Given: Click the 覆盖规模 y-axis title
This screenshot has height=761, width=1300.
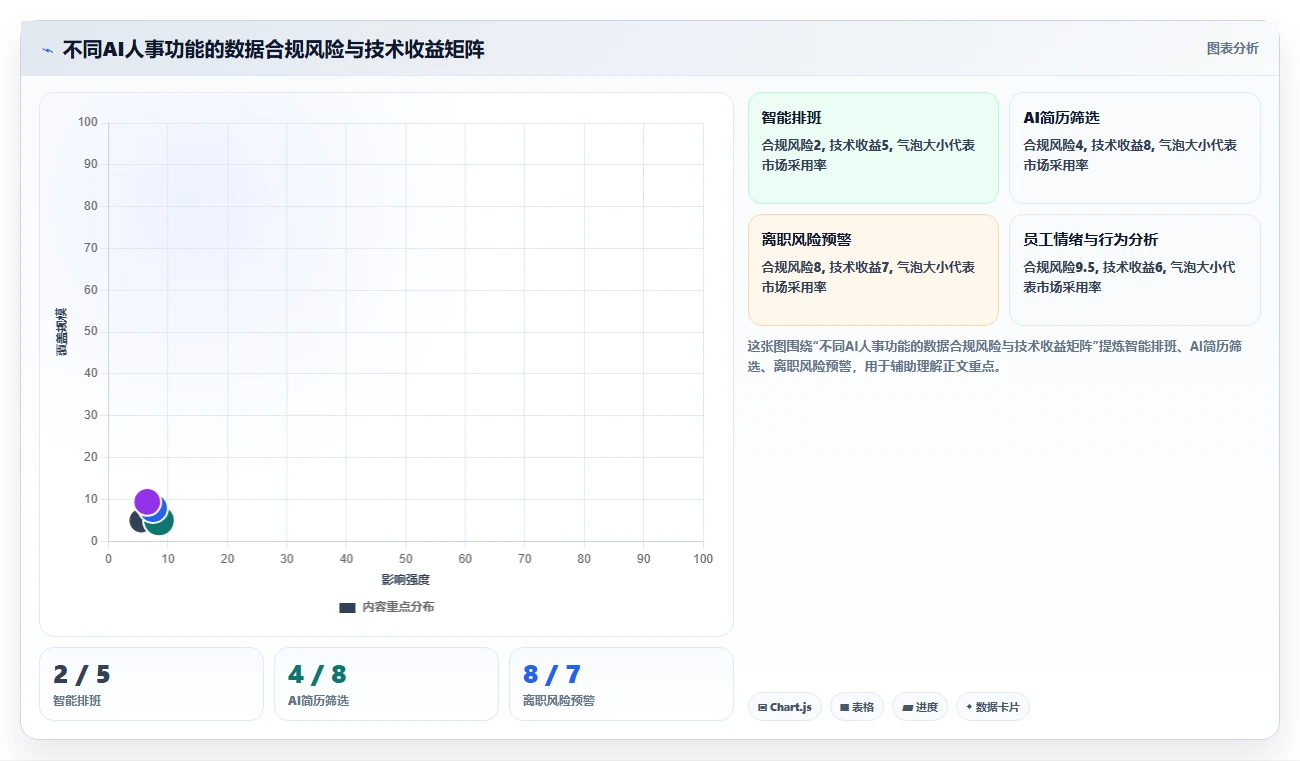Looking at the screenshot, I should click(61, 331).
